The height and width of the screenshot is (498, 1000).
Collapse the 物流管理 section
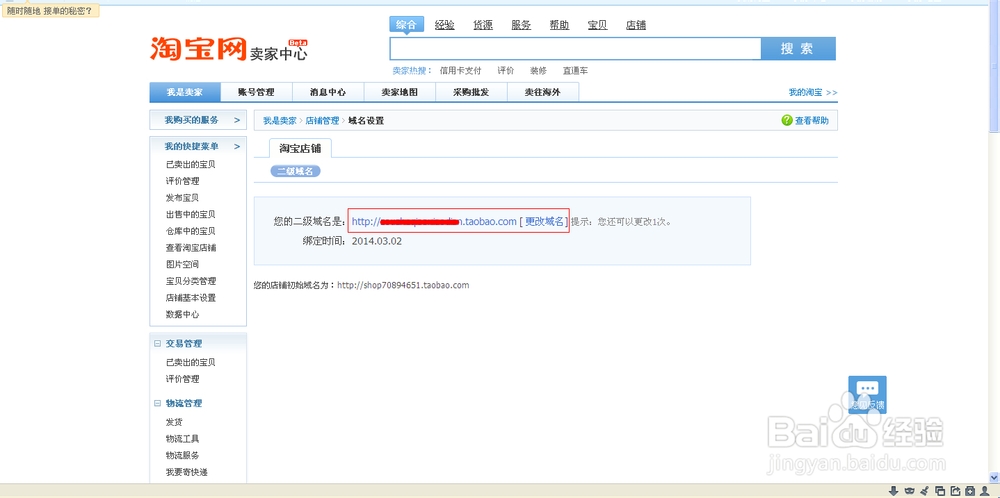[x=158, y=403]
